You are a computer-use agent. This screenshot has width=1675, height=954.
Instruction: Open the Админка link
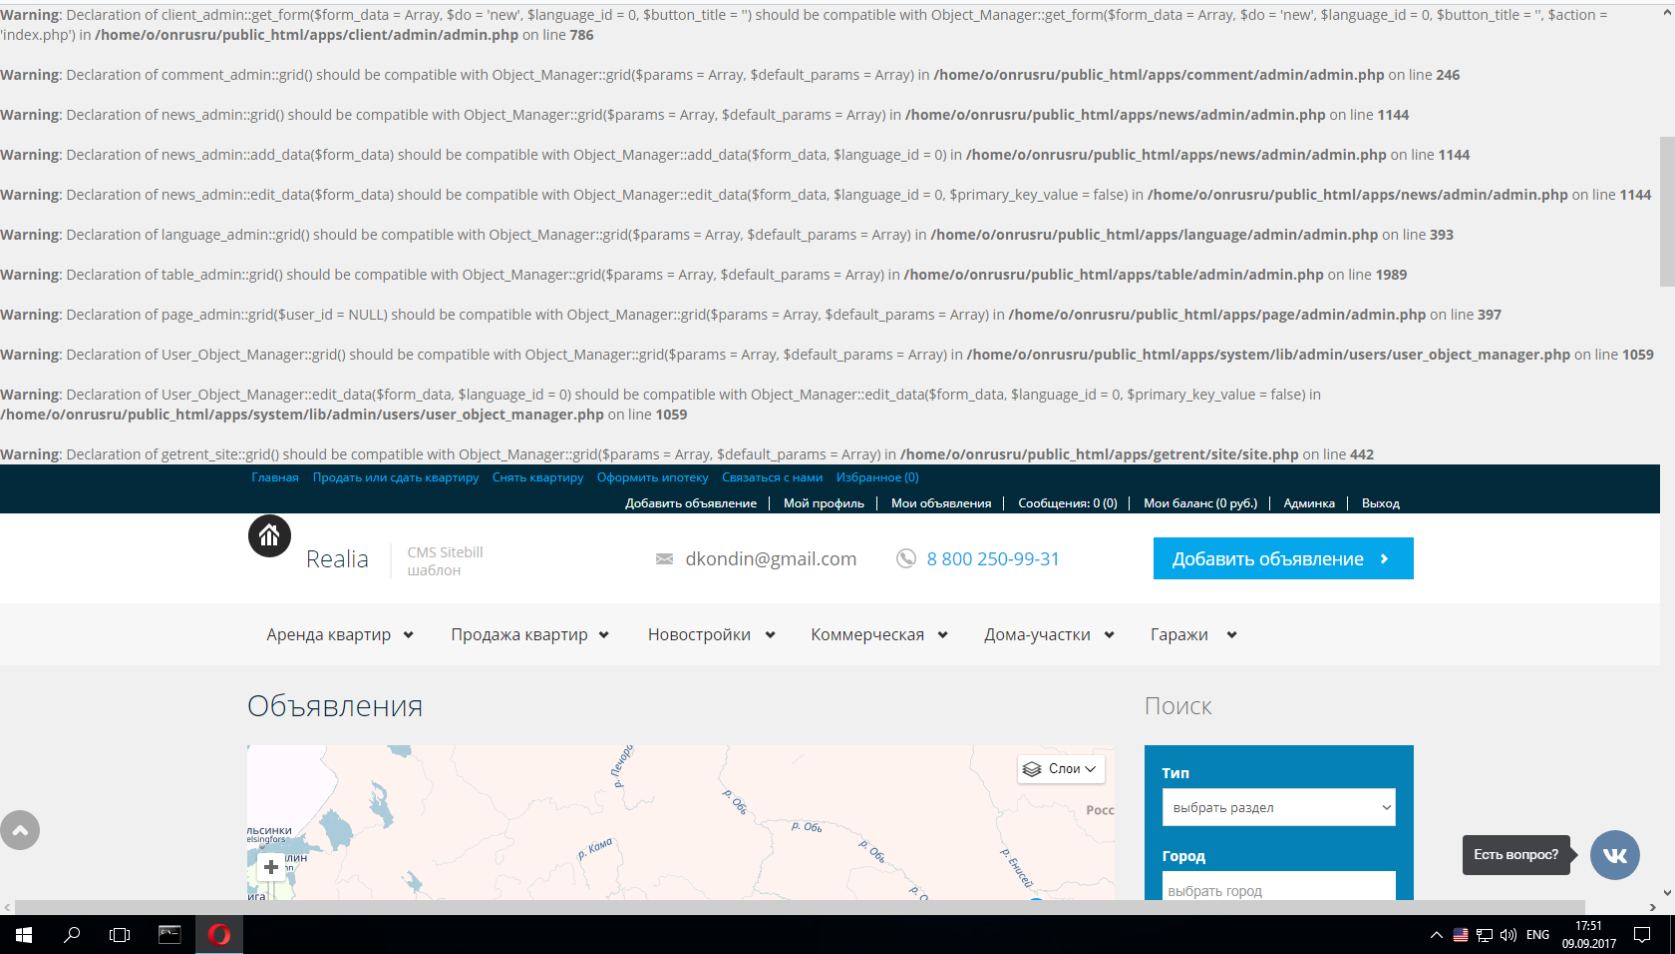(1308, 503)
